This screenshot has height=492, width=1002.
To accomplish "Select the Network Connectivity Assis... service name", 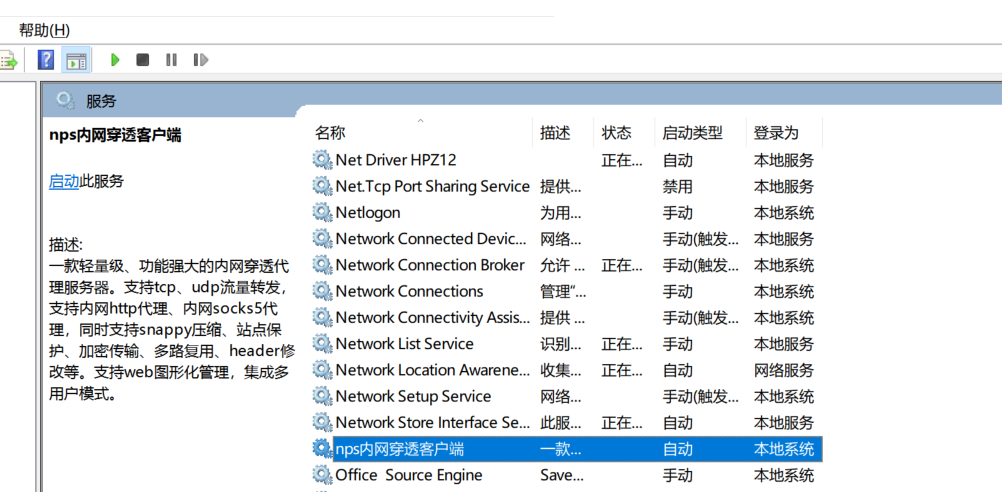I will [x=433, y=317].
